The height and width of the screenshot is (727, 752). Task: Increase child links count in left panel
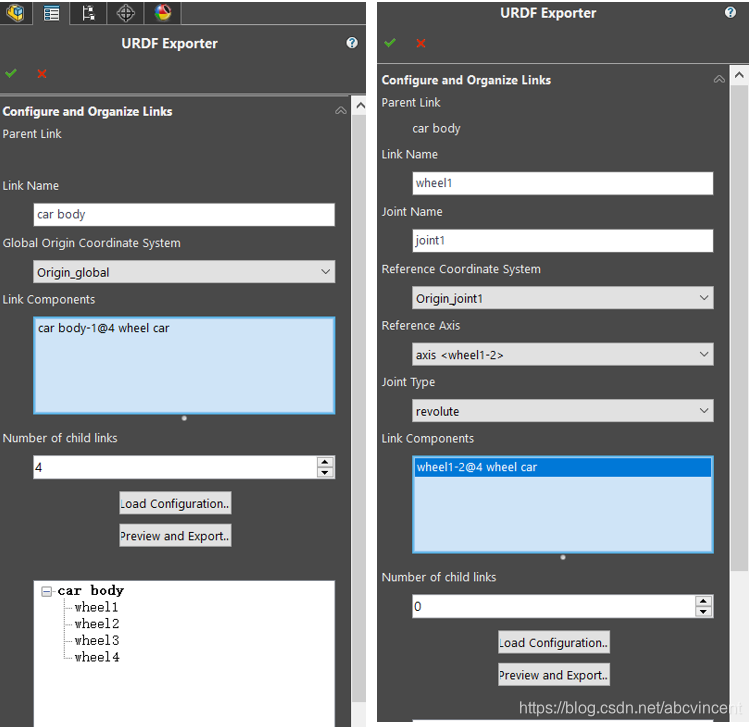325,462
